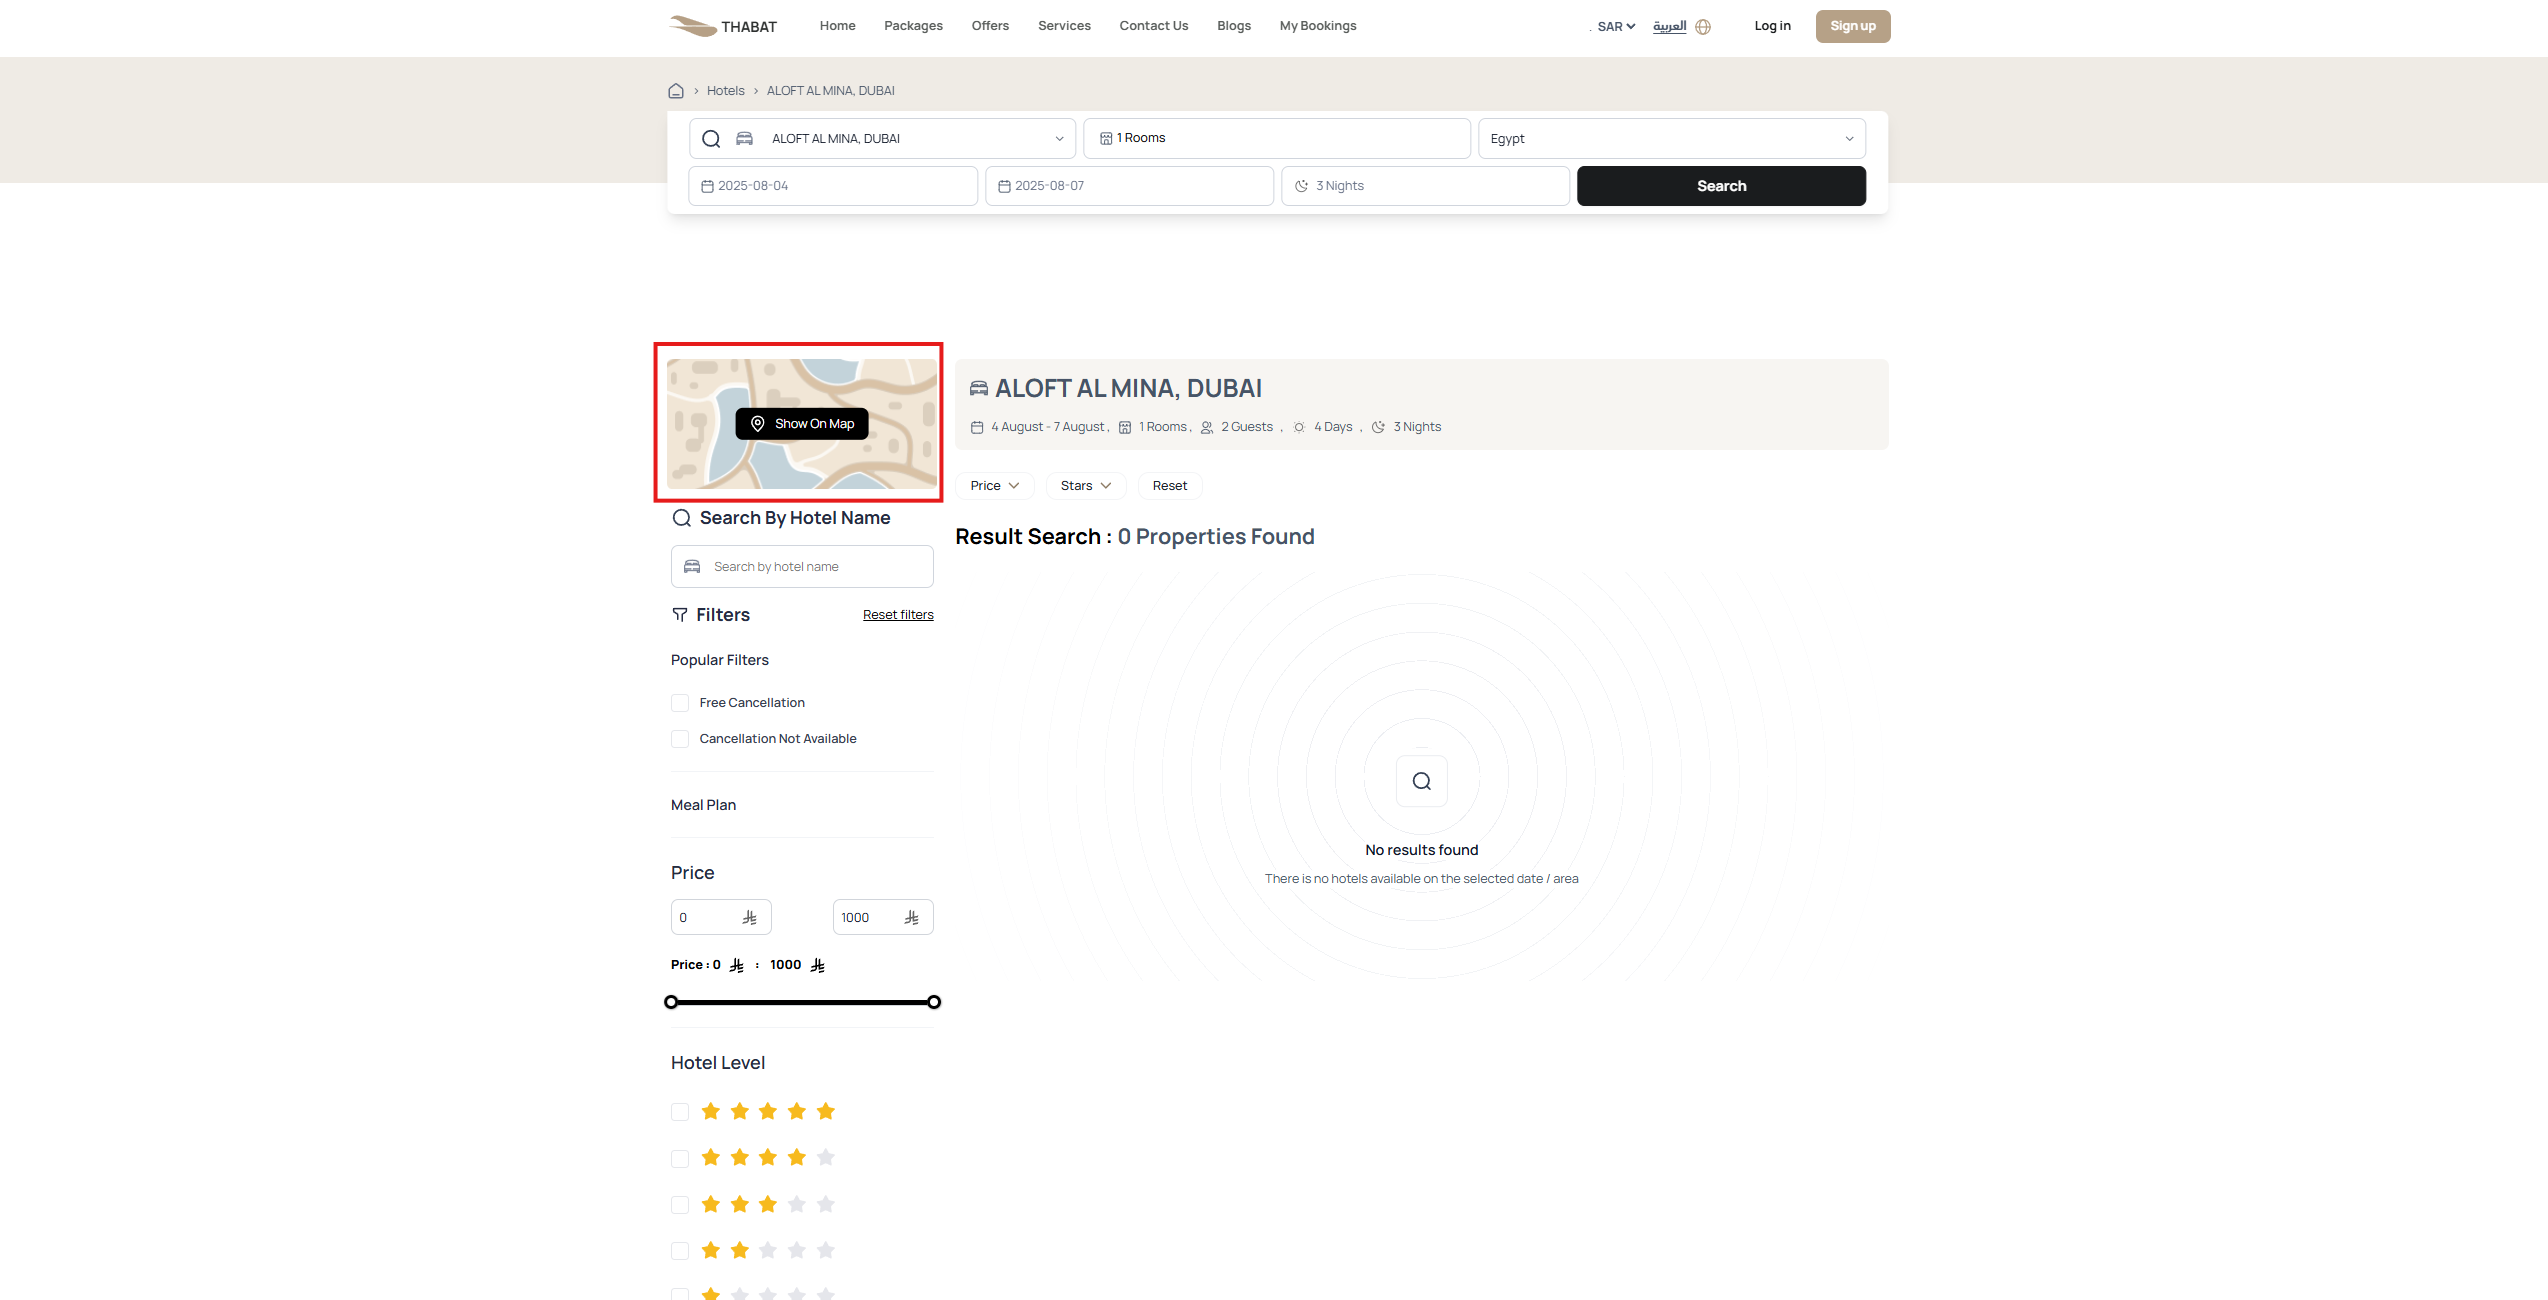Open the Packages menu item
2548x1300 pixels.
913,26
